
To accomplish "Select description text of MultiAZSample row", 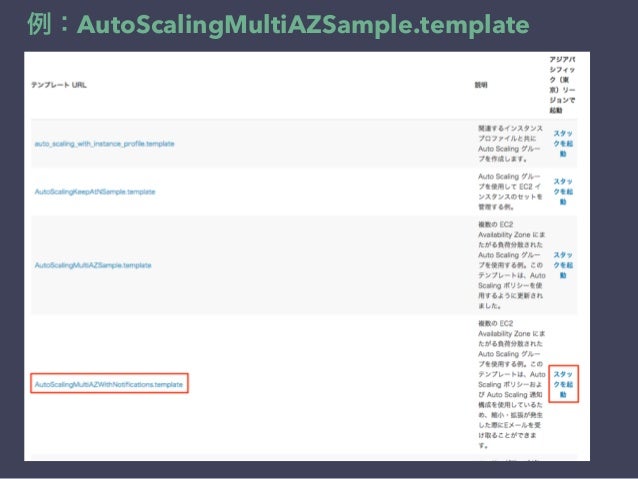I will click(511, 265).
